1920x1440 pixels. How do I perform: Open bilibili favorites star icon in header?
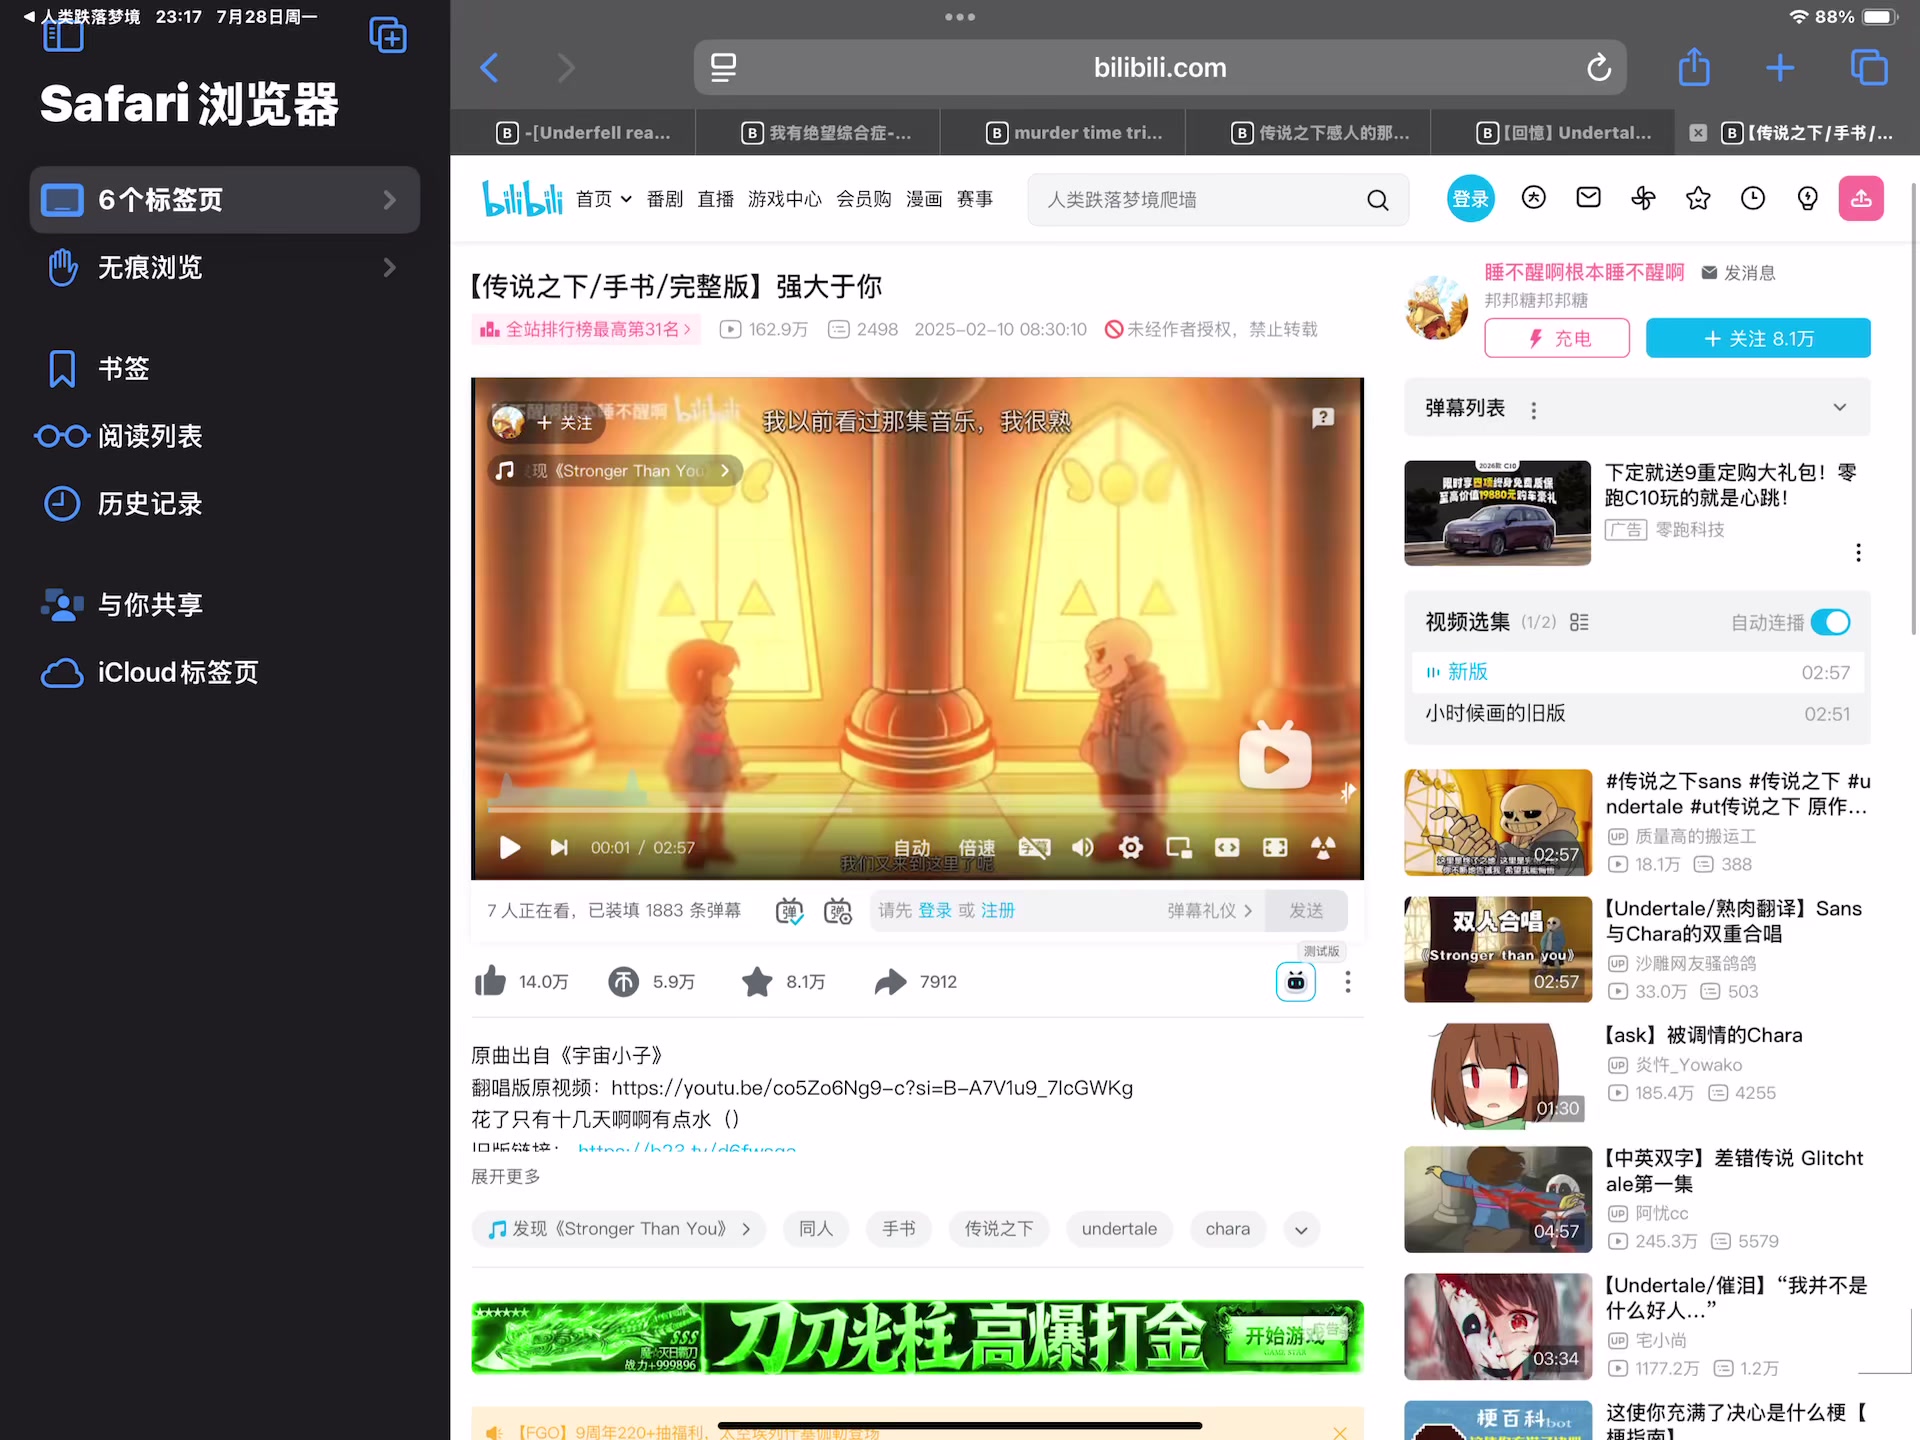click(x=1697, y=198)
